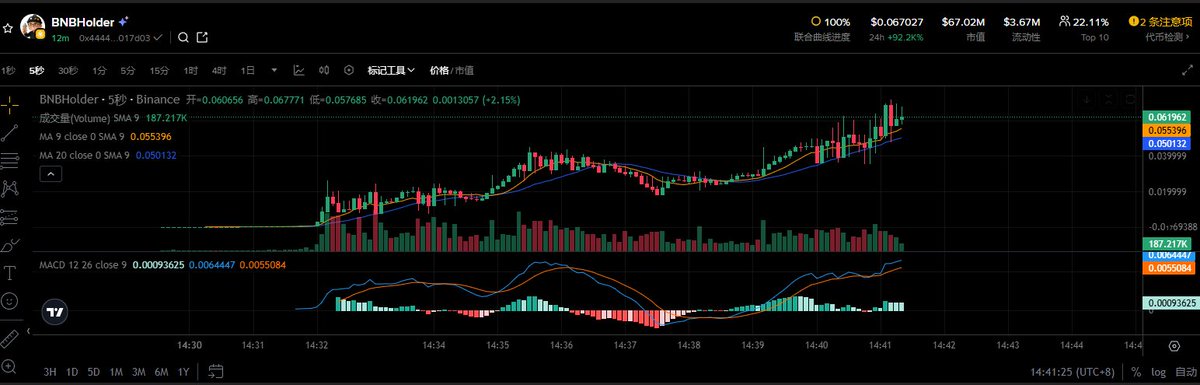
Task: Click the orange 0.055396 MA label
Action: point(1168,130)
